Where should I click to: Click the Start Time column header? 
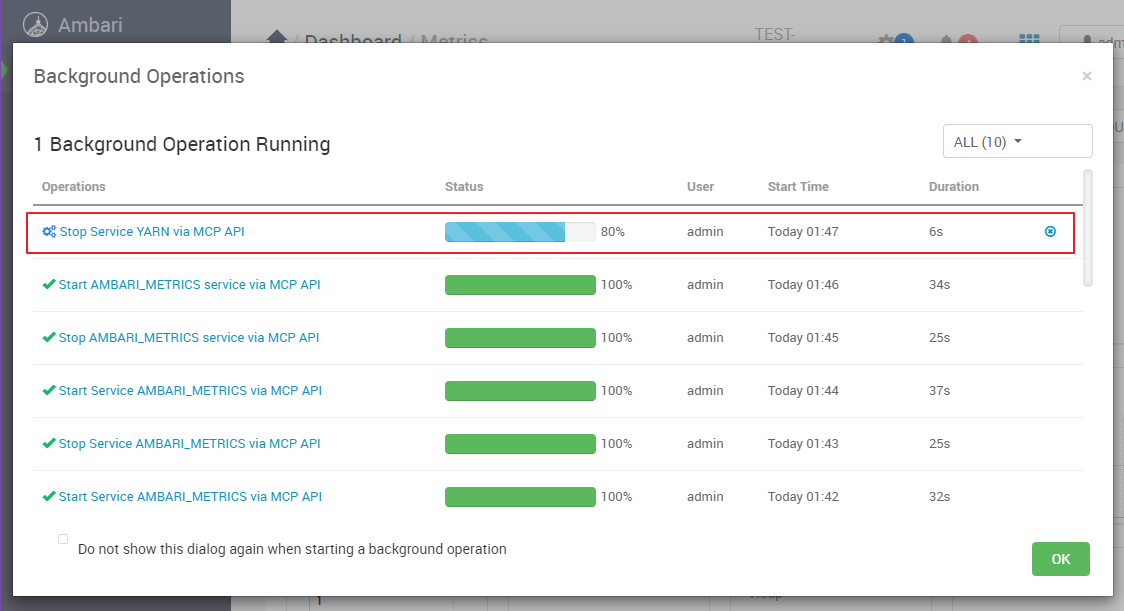pos(798,186)
